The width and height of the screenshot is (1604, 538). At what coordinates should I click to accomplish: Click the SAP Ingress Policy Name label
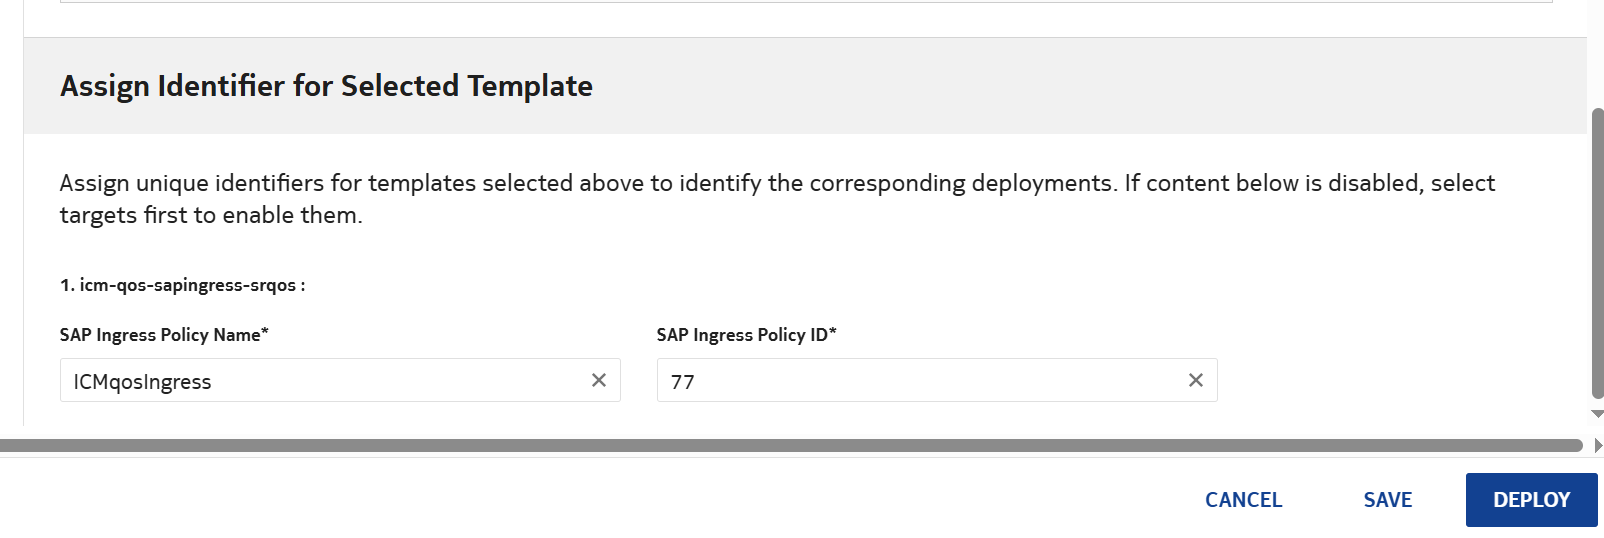coord(164,335)
